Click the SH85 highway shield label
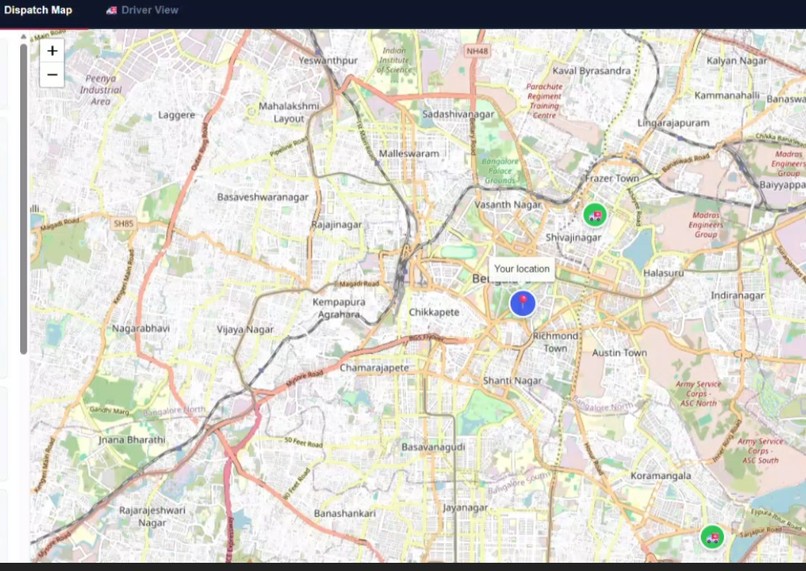 point(123,223)
